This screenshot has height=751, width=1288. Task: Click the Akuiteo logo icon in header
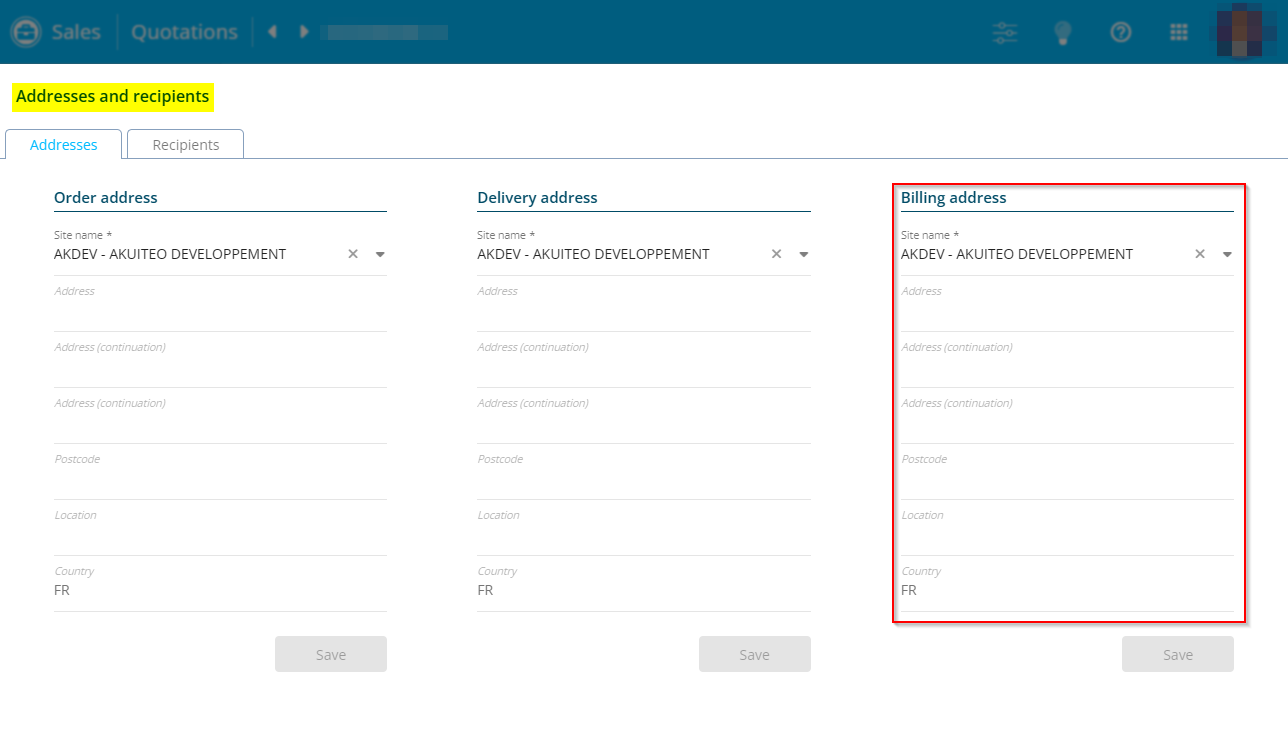pos(25,32)
